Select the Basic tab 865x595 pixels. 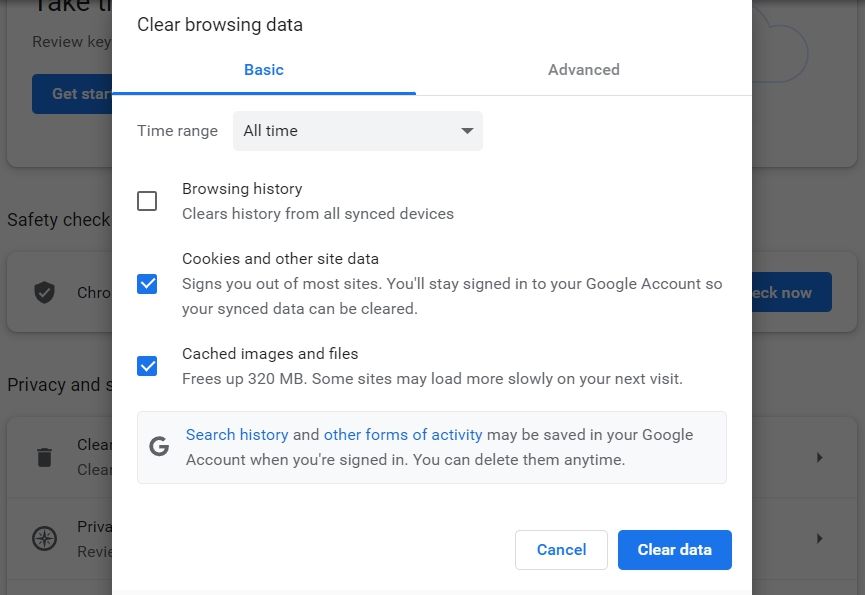263,70
